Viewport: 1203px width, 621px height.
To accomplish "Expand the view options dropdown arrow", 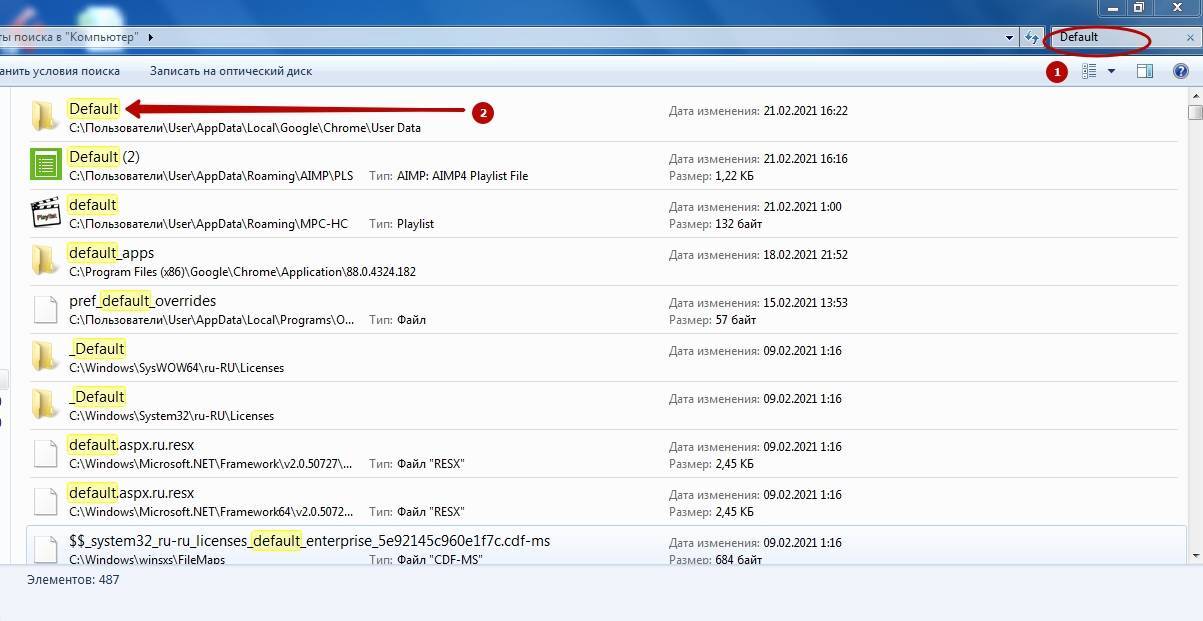I will 1111,71.
